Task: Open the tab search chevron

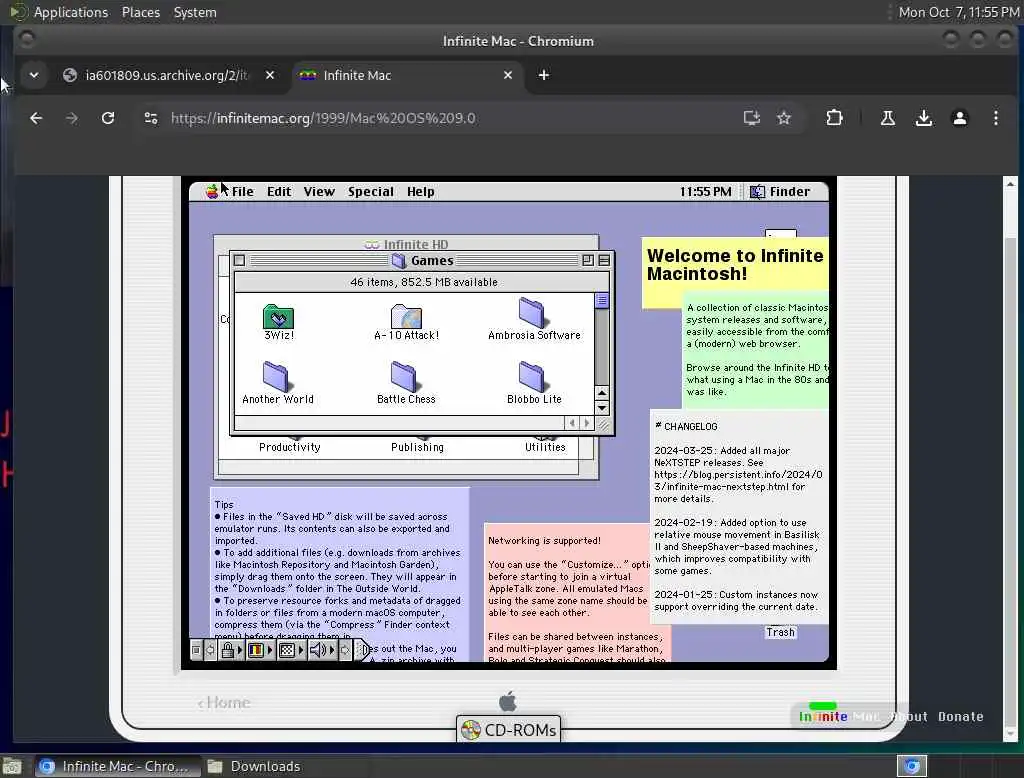Action: click(x=34, y=75)
